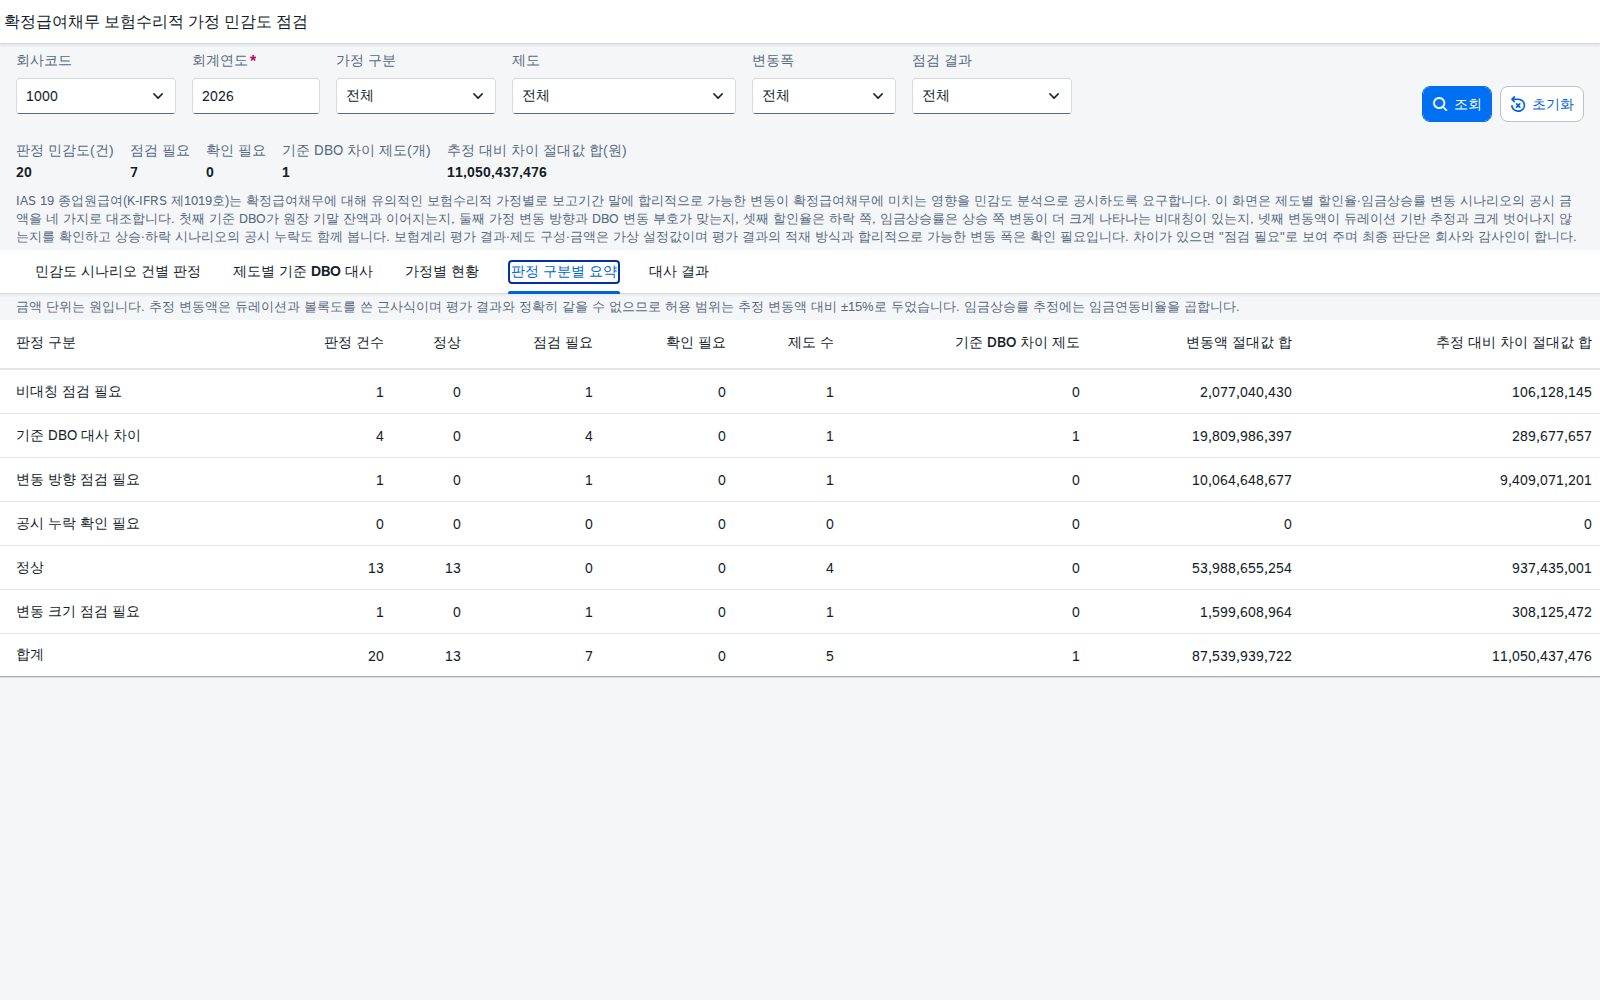Click the value 308,125,472
The height and width of the screenshot is (1000, 1600).
pos(1552,612)
